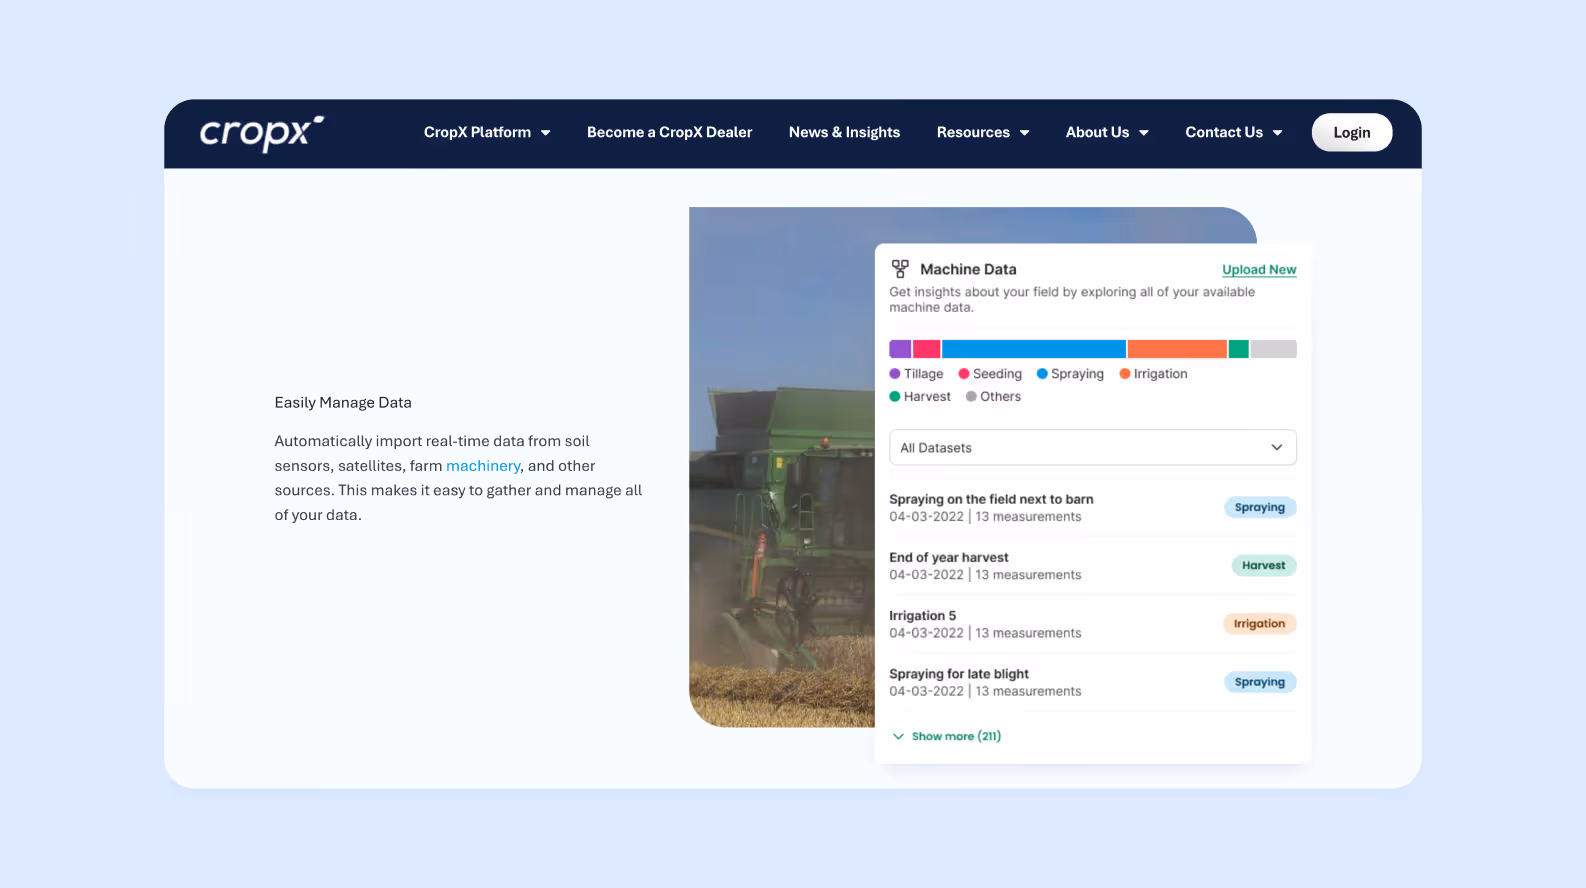Follow the machinery hyperlink

point(483,466)
